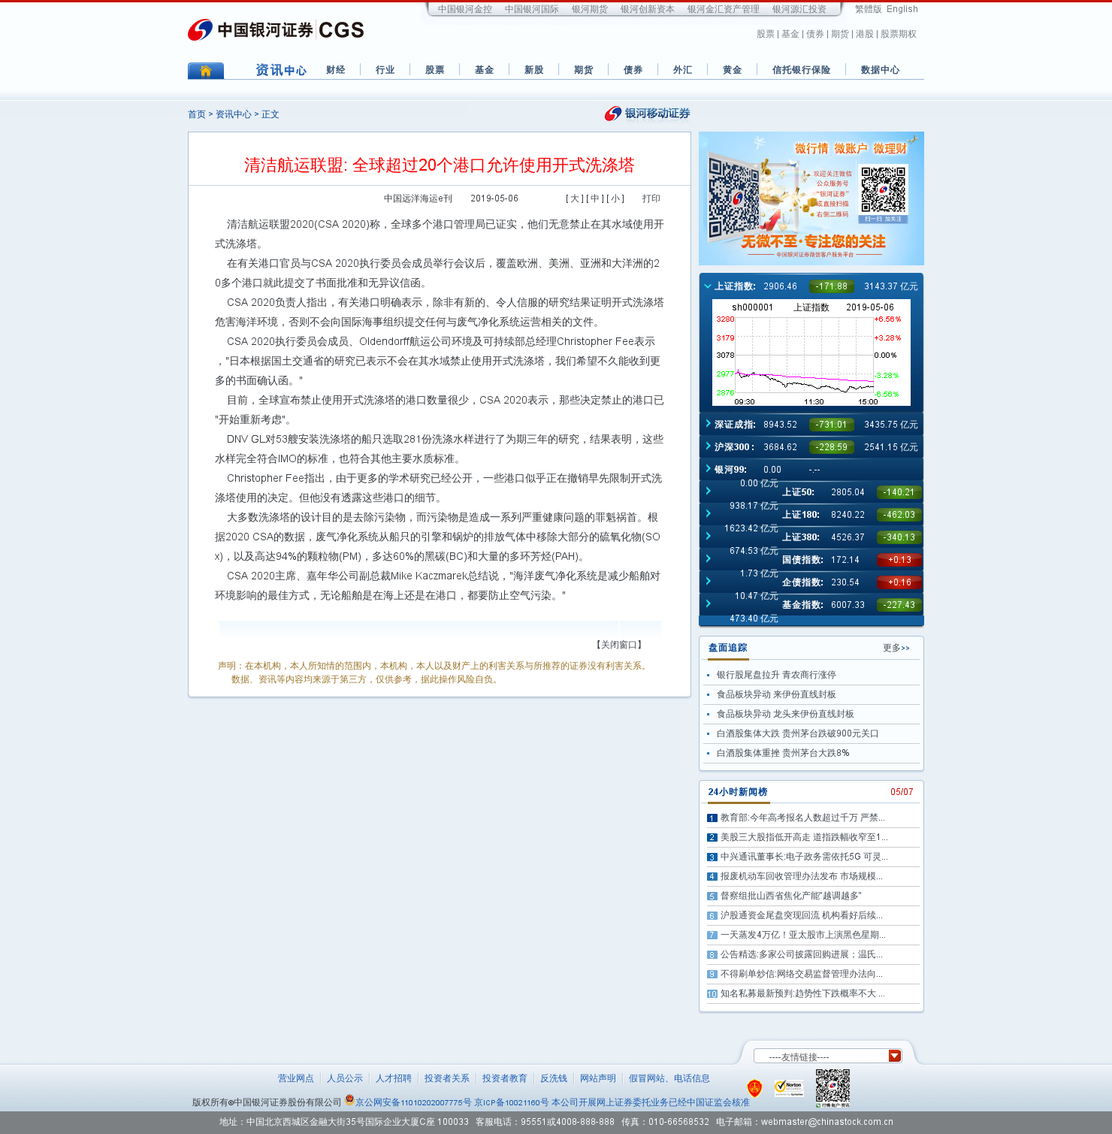Open 反洗钱 footer link
1112x1134 pixels.
pyautogui.click(x=554, y=1078)
